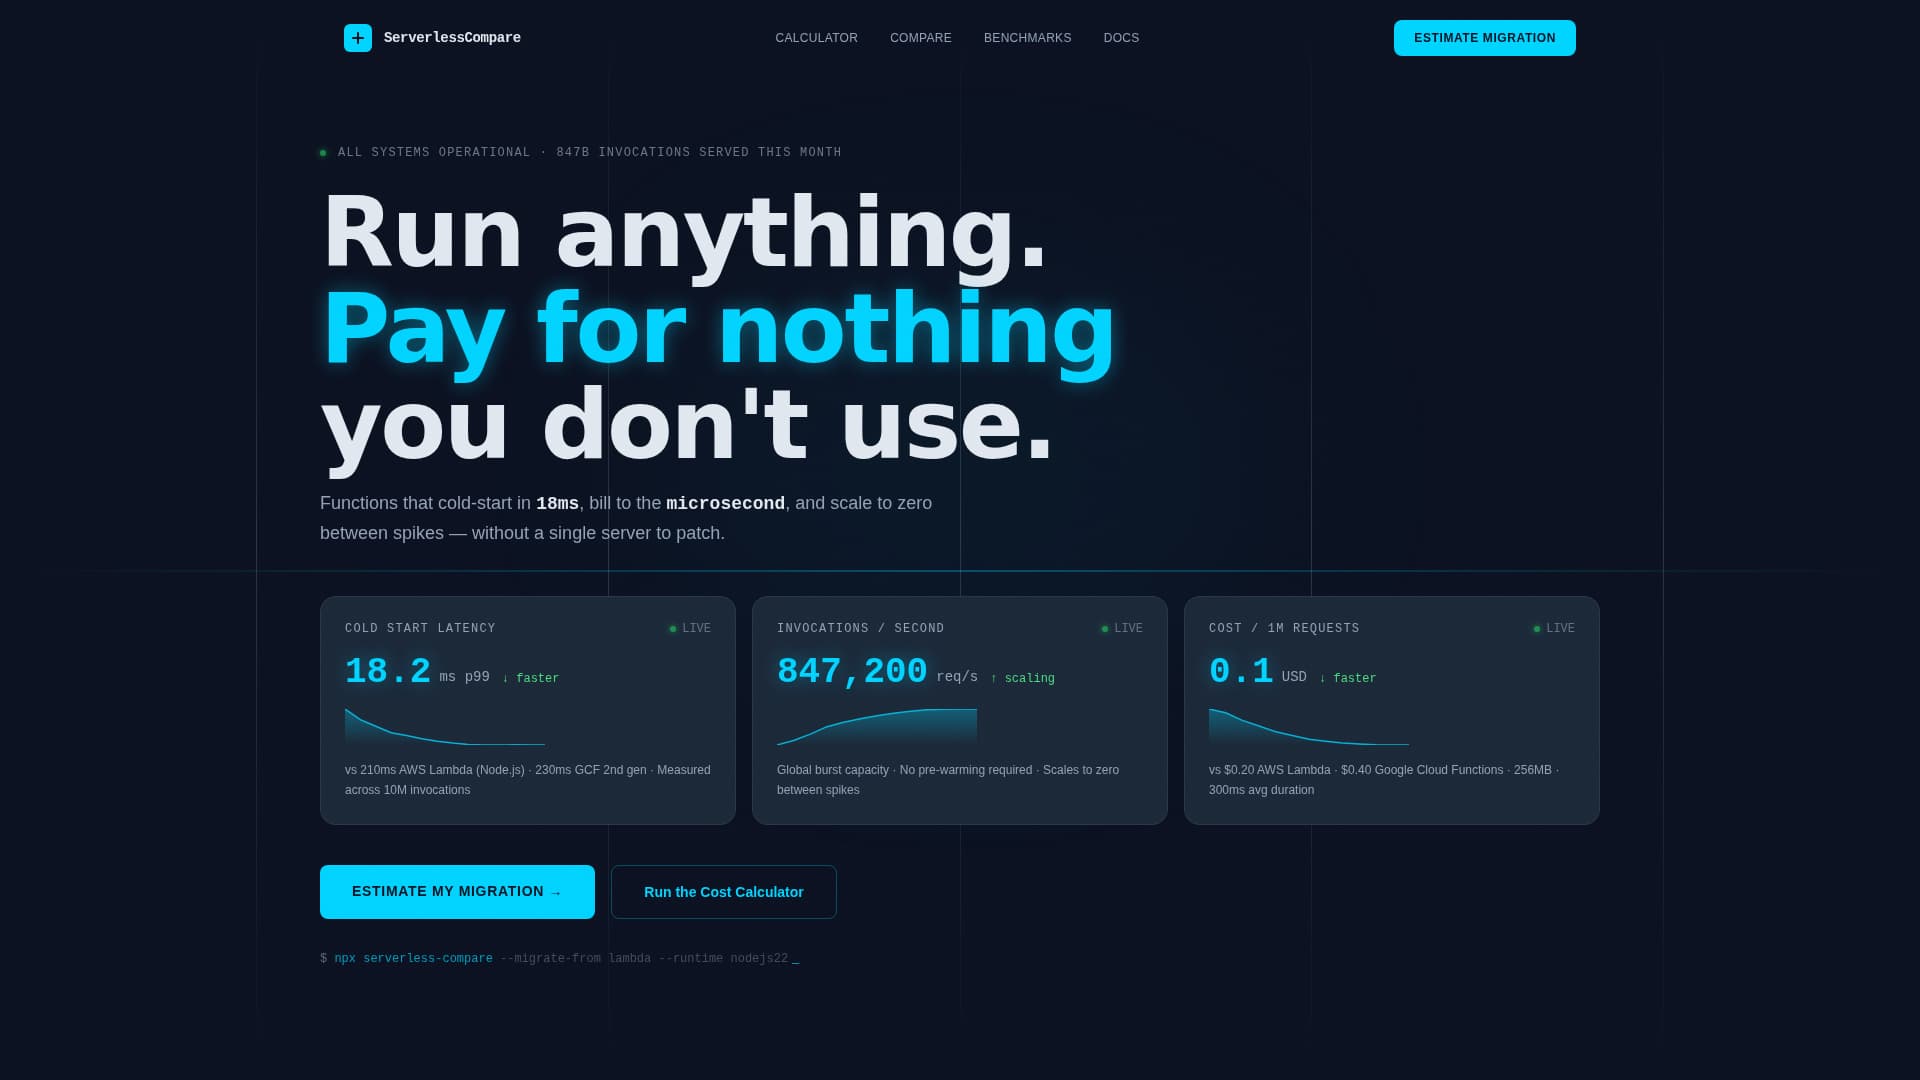Click the Cold Start Latency card title

(420, 628)
